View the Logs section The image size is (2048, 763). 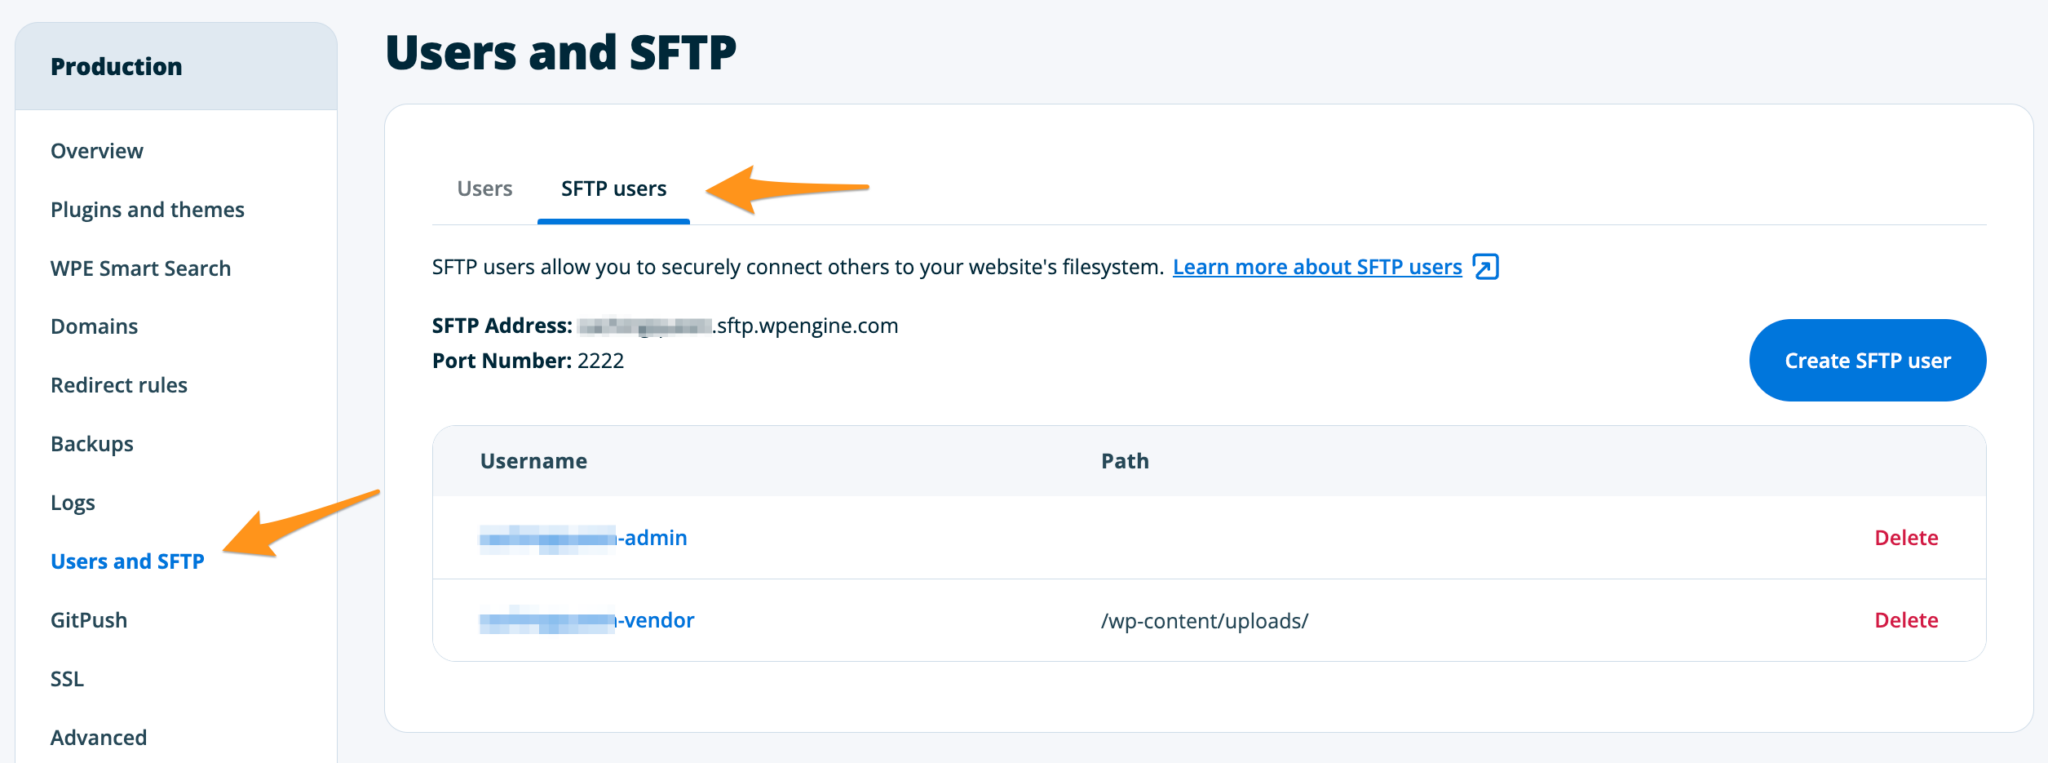73,503
